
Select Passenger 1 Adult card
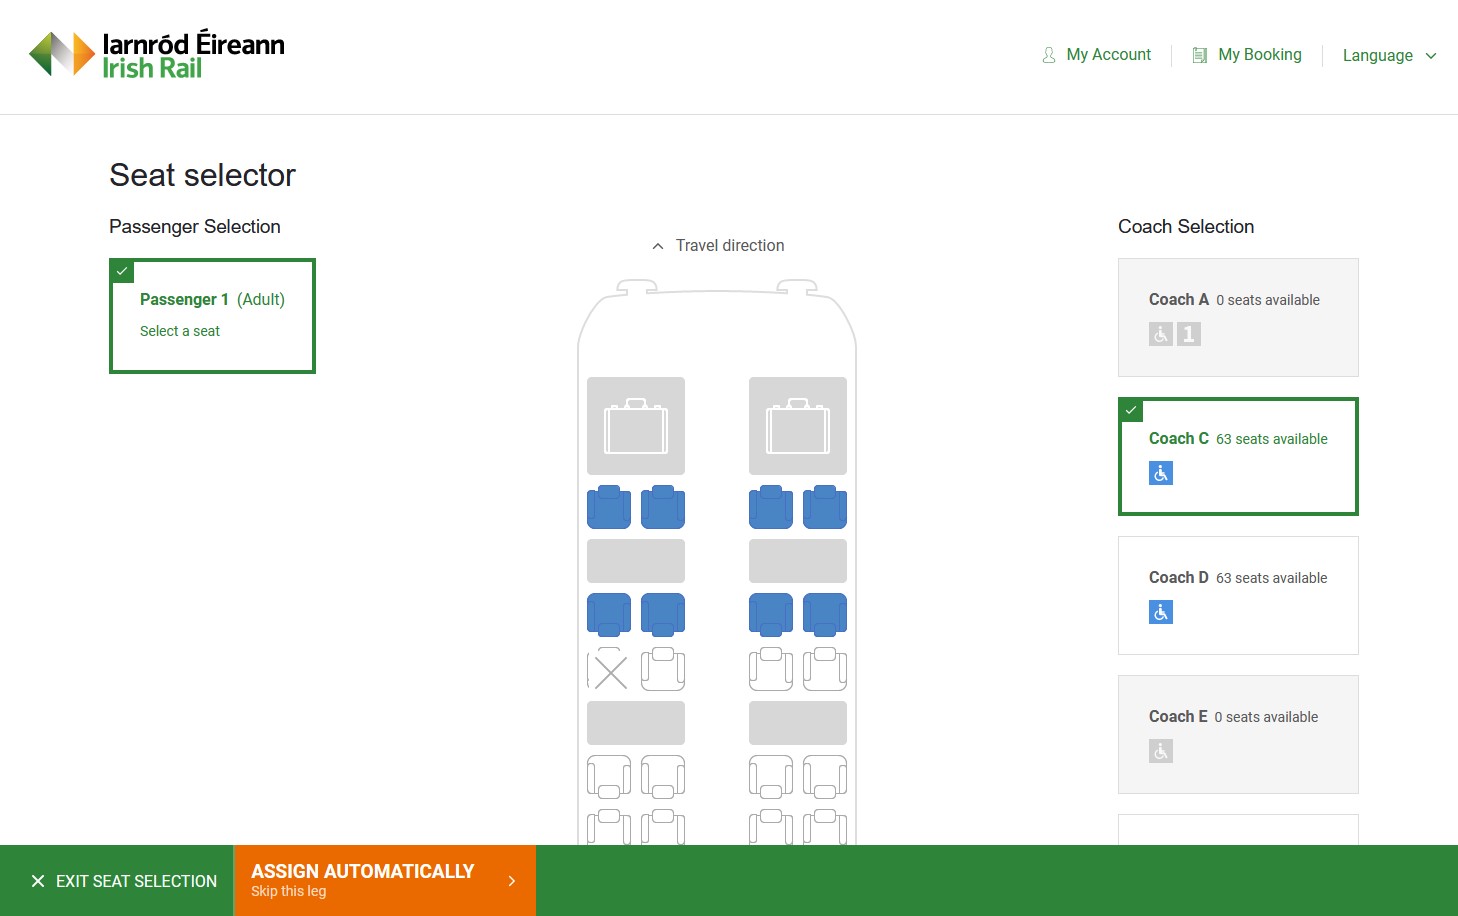(212, 316)
